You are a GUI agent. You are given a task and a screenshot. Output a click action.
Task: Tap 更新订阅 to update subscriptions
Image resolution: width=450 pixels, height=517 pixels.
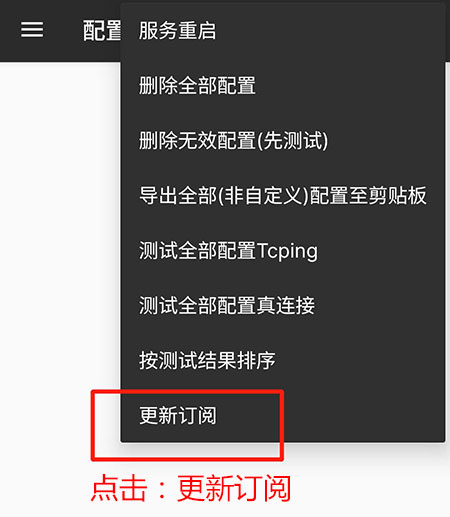point(283,415)
